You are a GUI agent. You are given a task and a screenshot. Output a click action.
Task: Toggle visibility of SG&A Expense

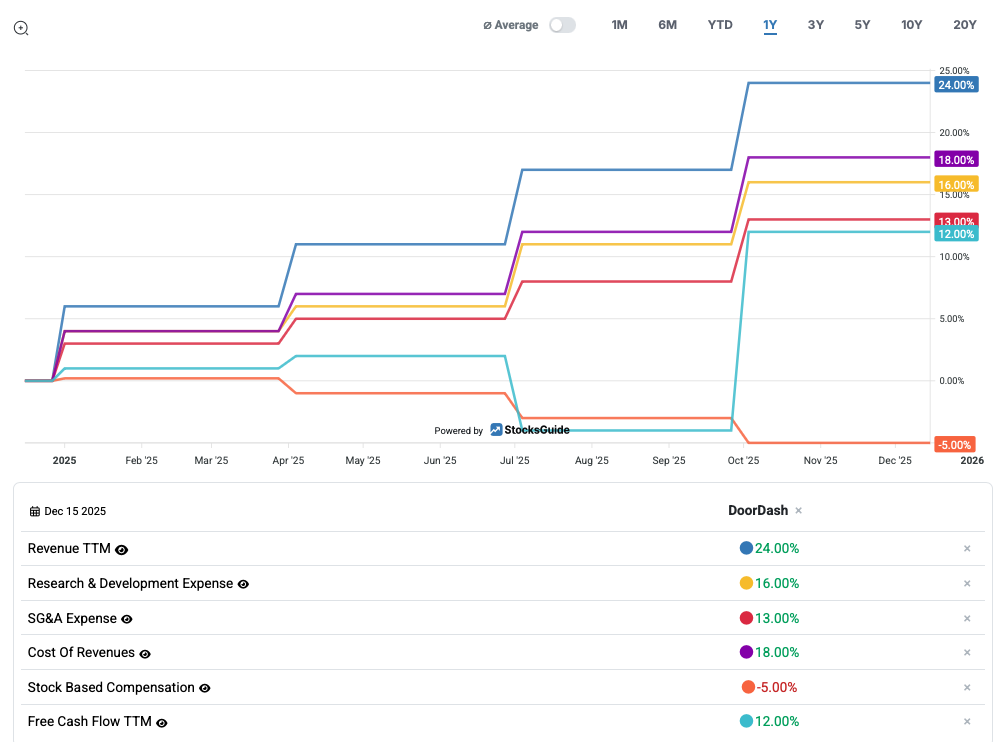coord(127,619)
